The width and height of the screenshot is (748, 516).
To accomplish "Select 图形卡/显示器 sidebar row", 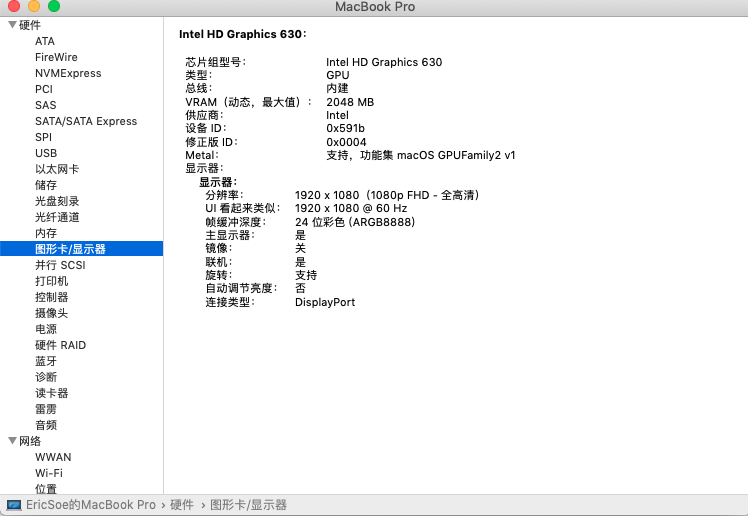I will pyautogui.click(x=82, y=249).
